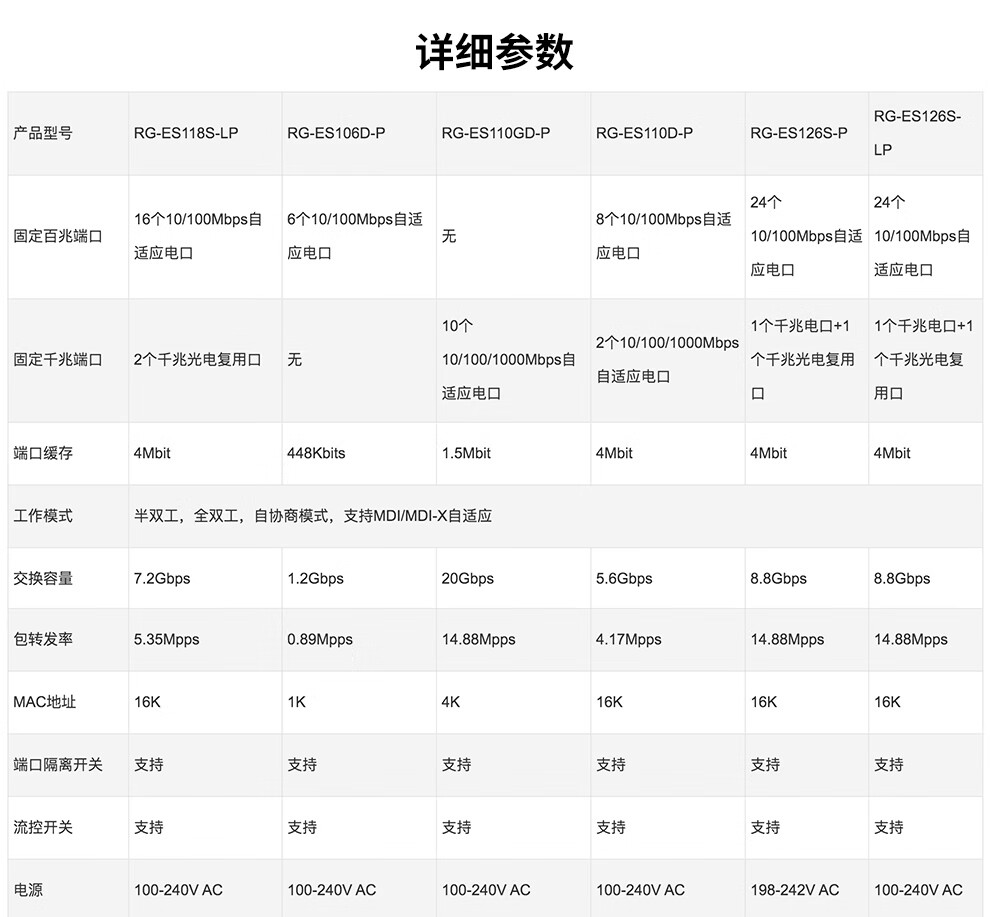Select the RG-ES110GD-P column header
Viewport: 990px width, 917px height.
496,133
